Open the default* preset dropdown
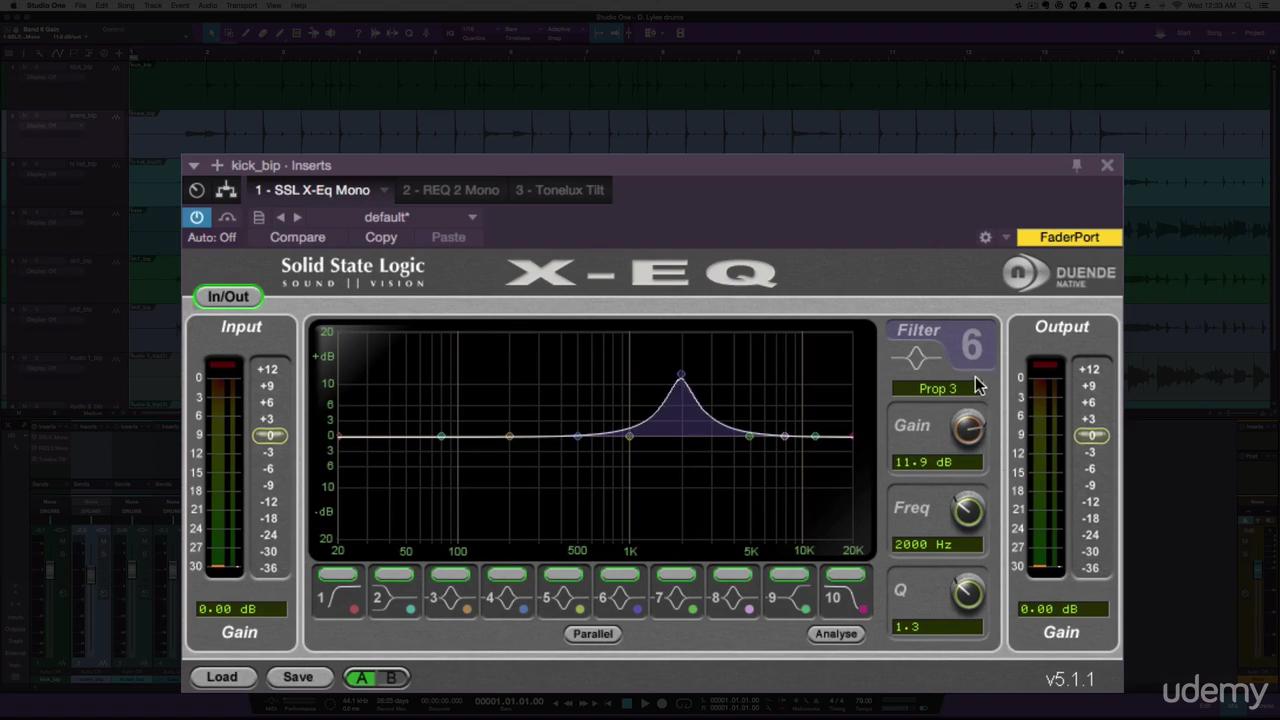Image resolution: width=1280 pixels, height=720 pixels. point(472,217)
